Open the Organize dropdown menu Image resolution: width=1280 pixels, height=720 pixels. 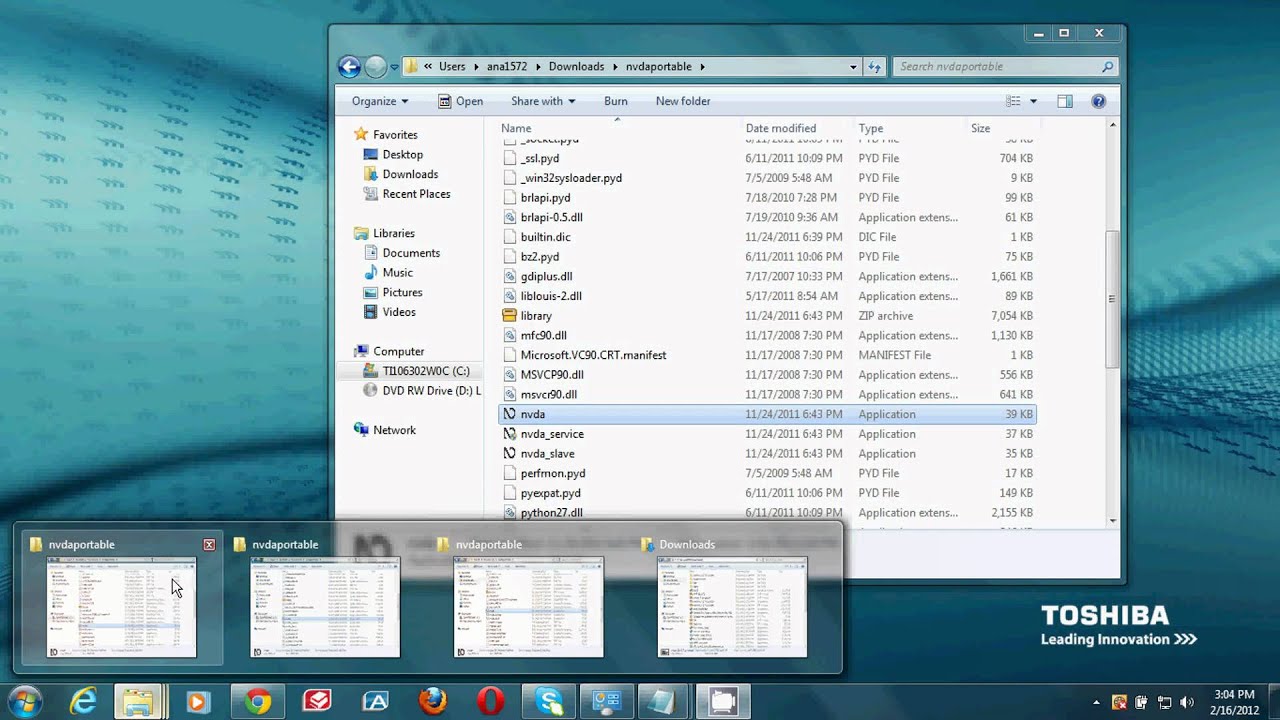(x=380, y=101)
